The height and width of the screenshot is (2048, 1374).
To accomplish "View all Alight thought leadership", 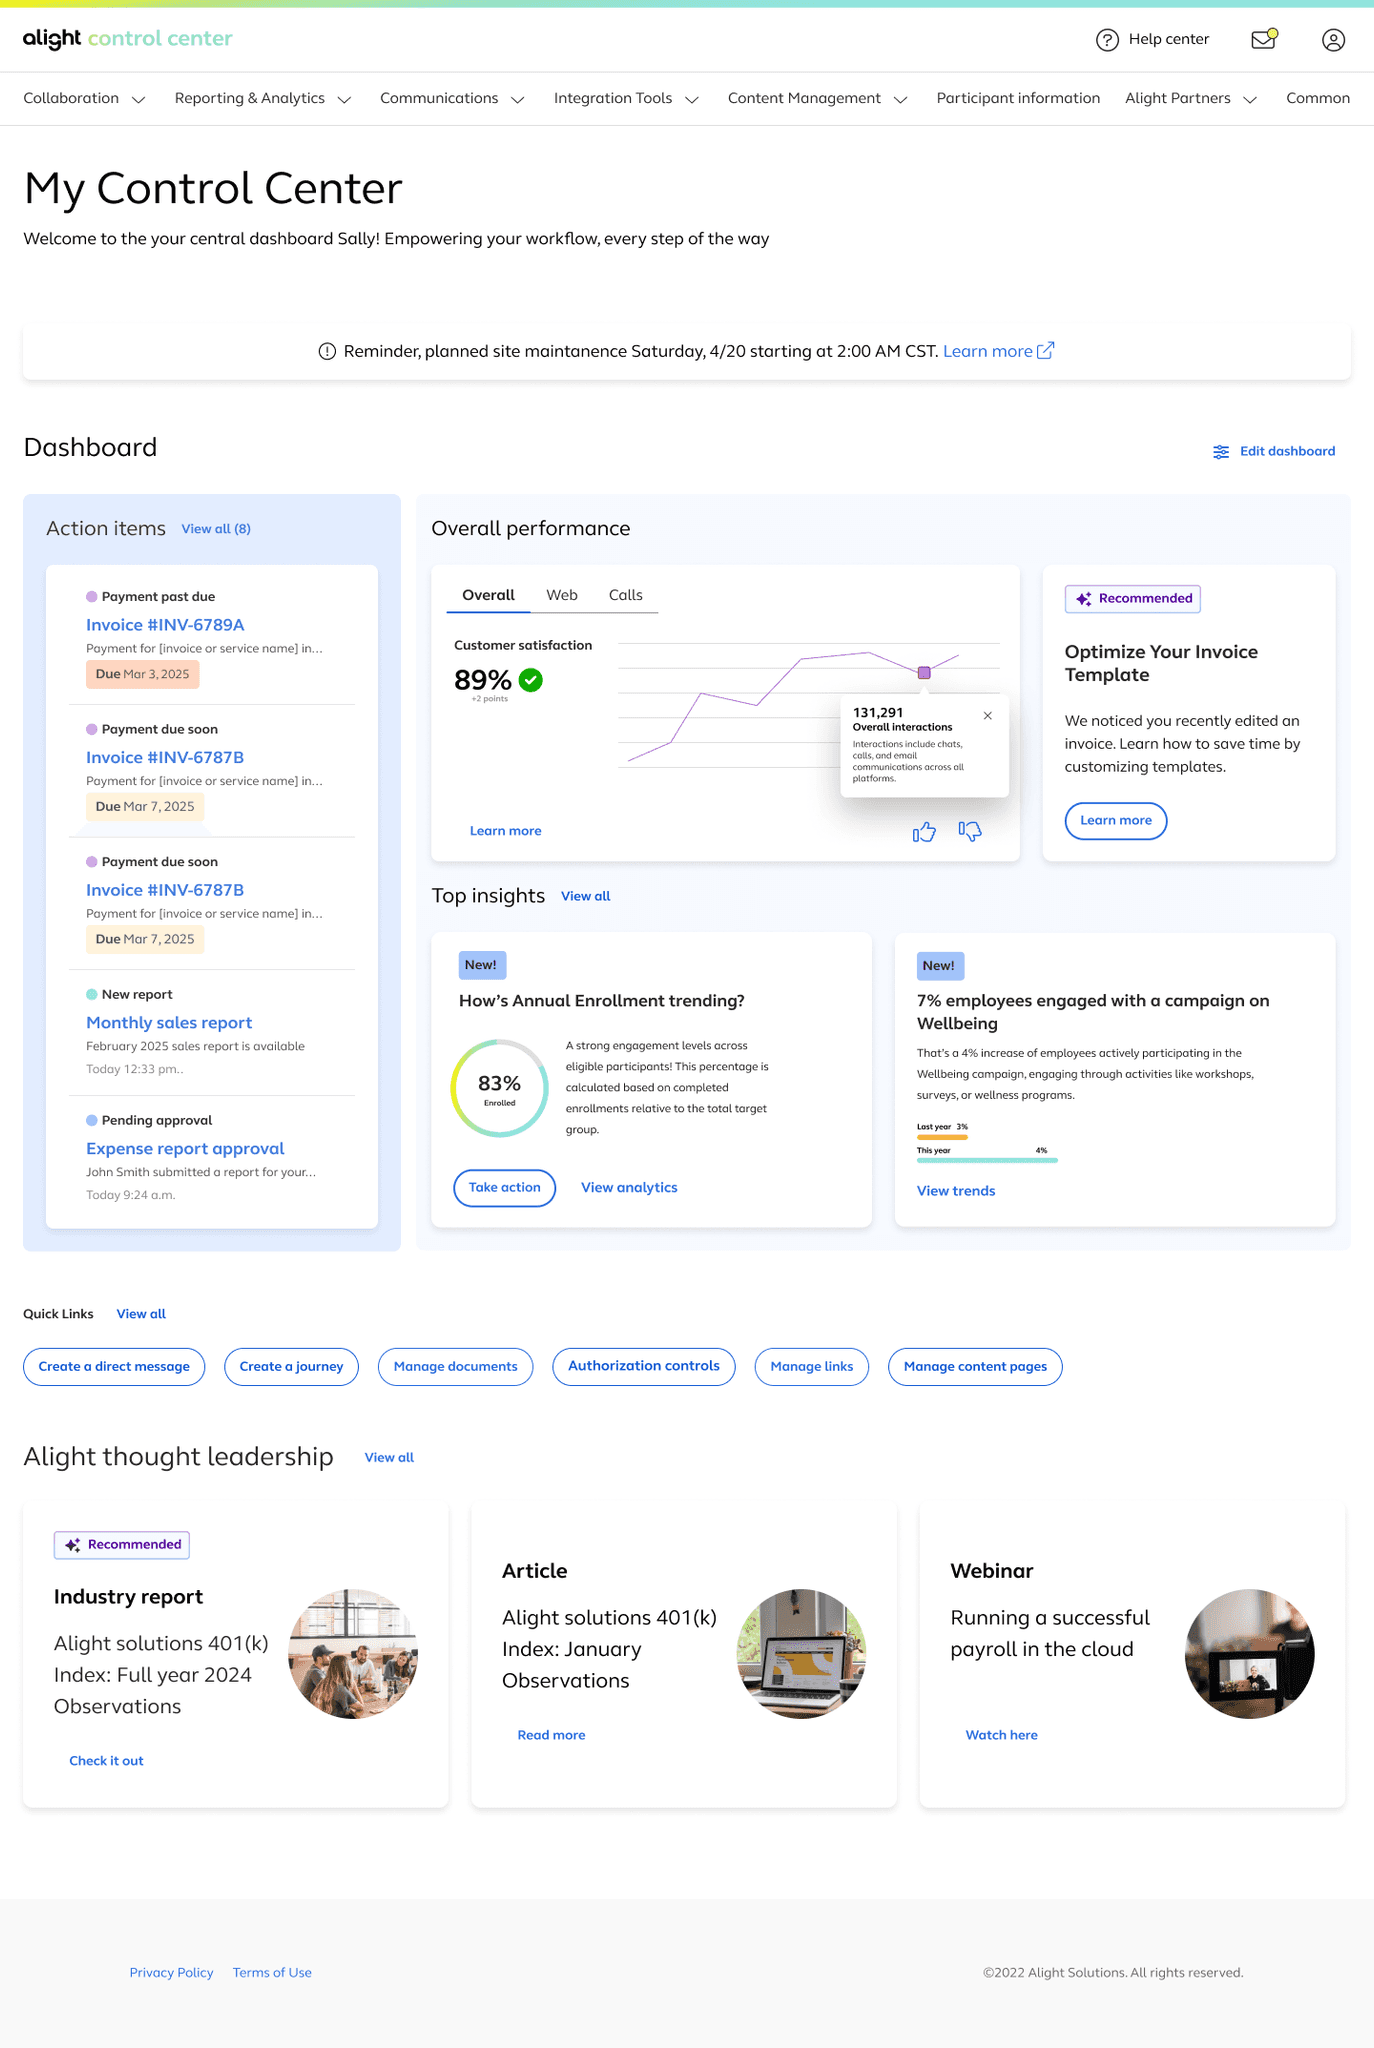I will 389,1458.
